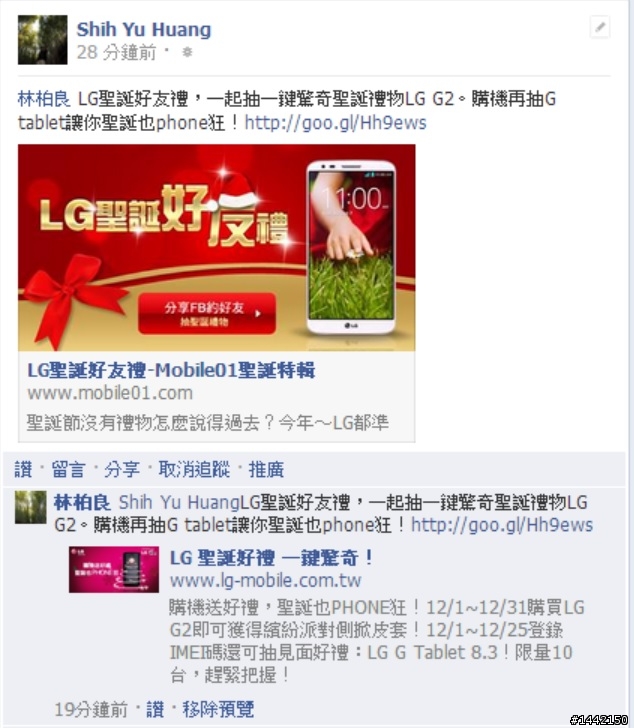Like the post with 讚
This screenshot has width=634, height=728.
[23, 469]
